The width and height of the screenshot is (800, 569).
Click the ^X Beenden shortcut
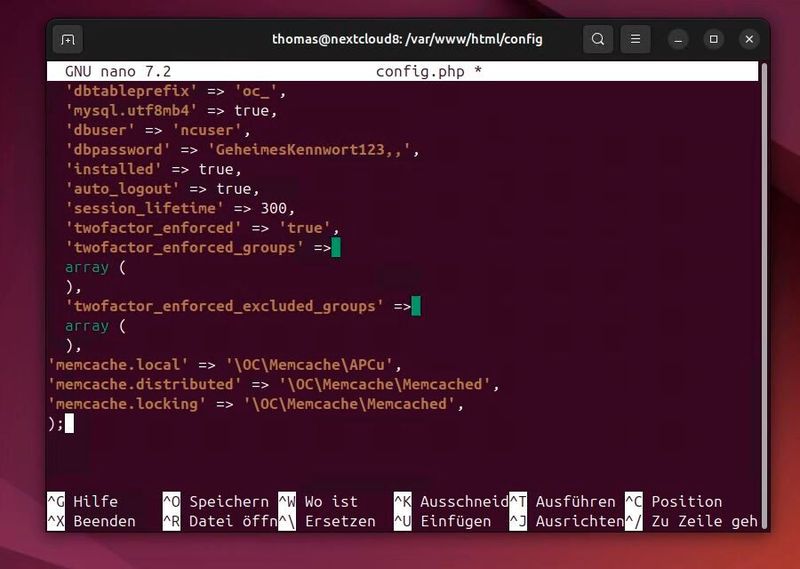(91, 522)
